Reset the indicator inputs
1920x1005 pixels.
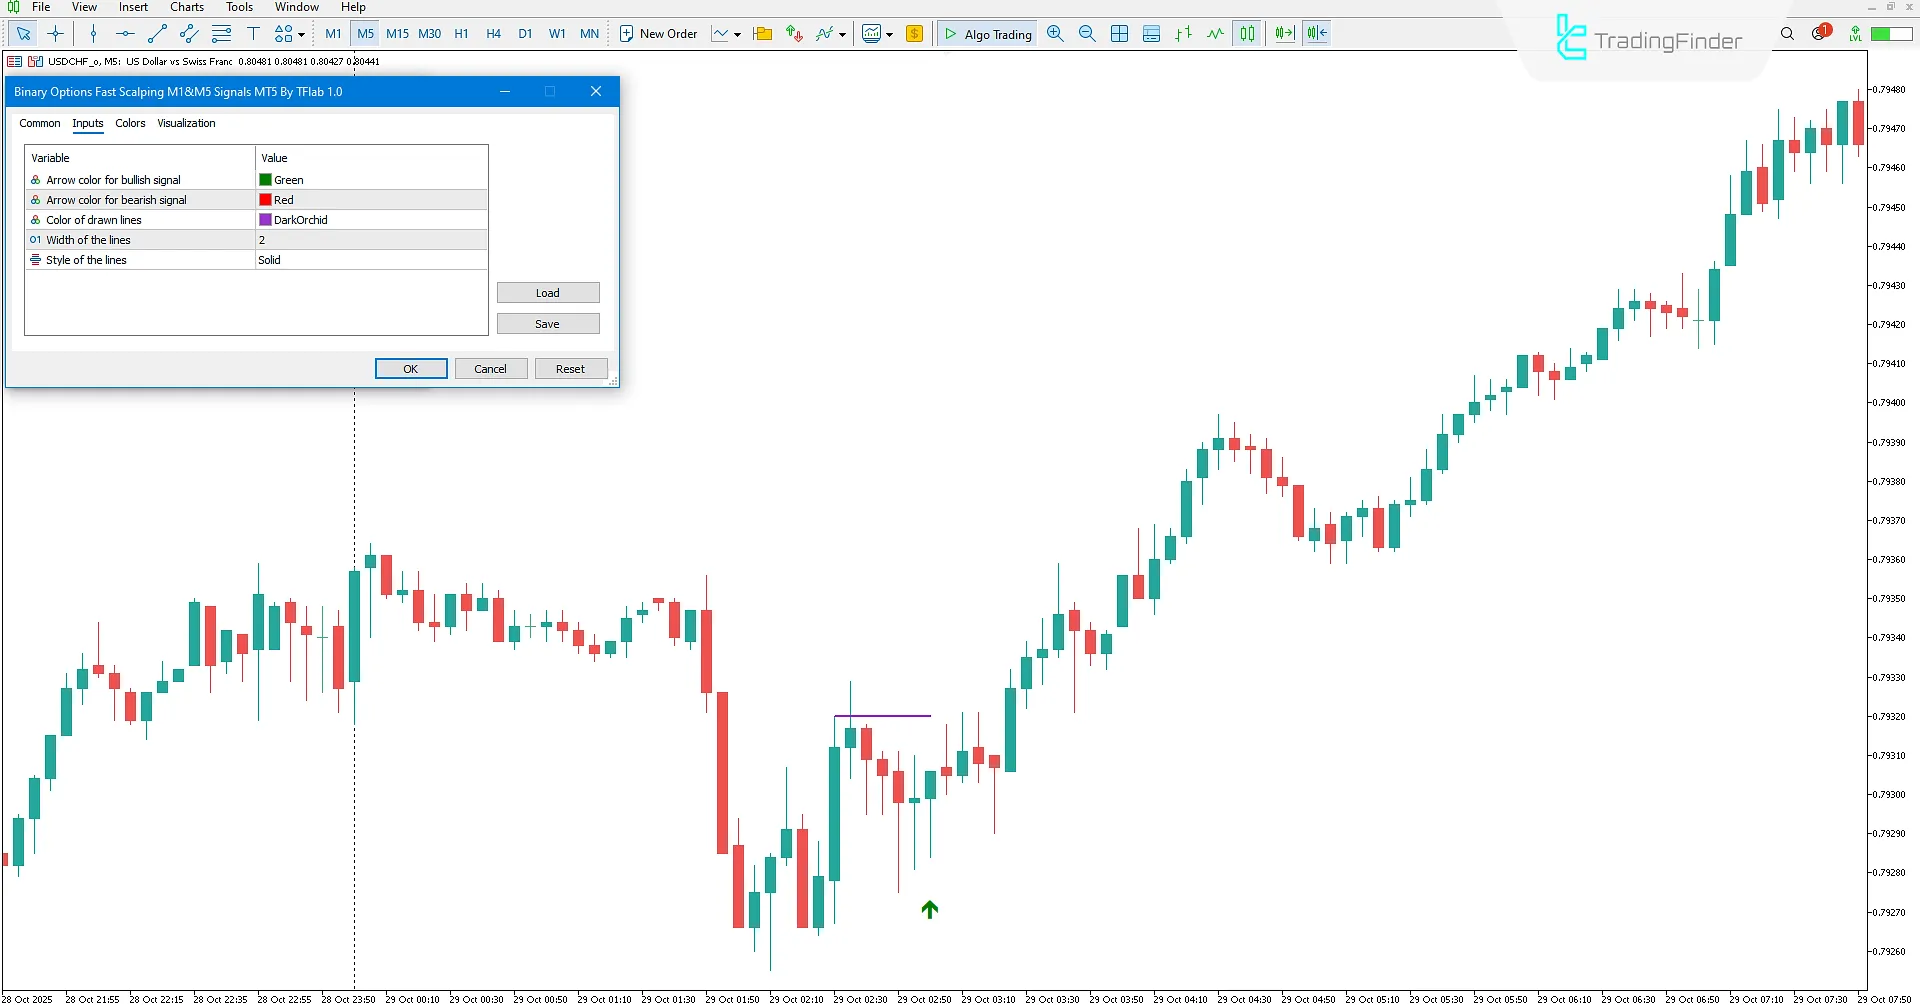pyautogui.click(x=570, y=368)
